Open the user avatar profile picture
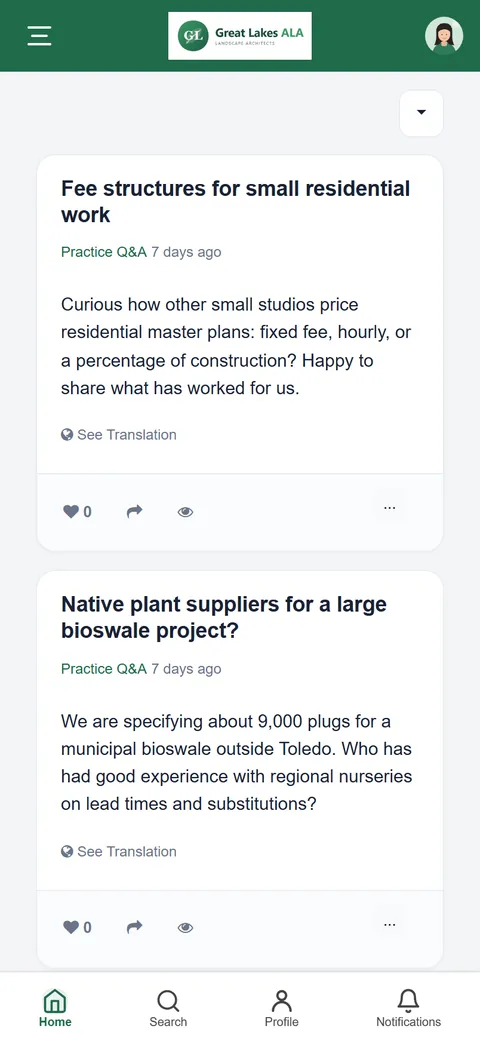Screen dimensions: 480x1044 pos(444,35)
